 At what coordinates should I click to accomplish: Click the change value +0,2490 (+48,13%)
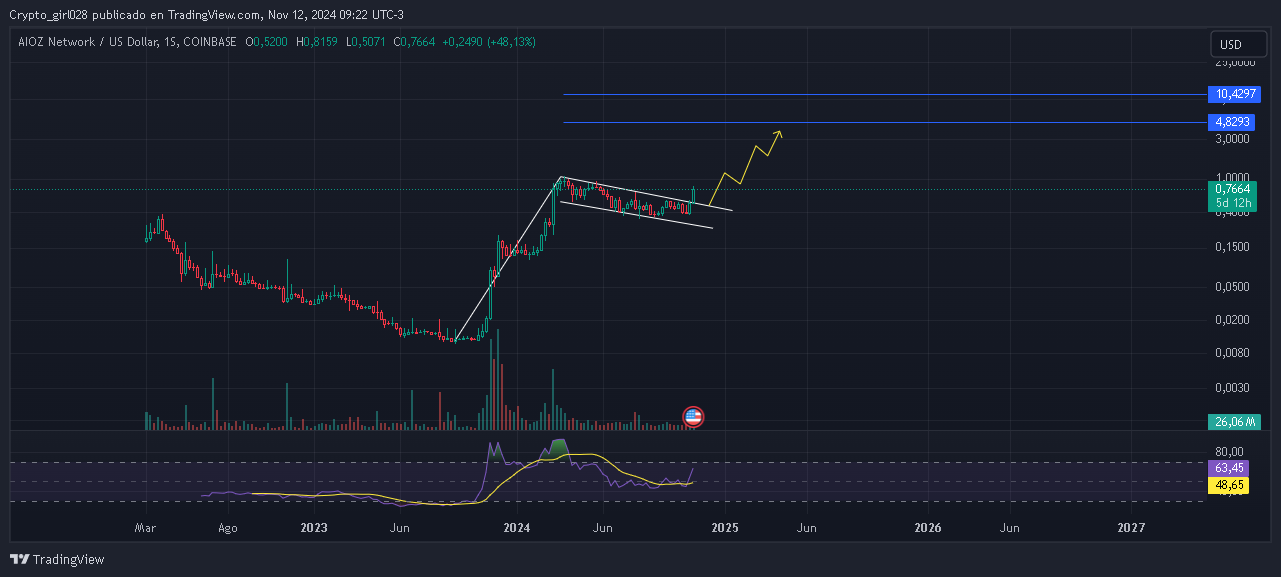[x=490, y=42]
